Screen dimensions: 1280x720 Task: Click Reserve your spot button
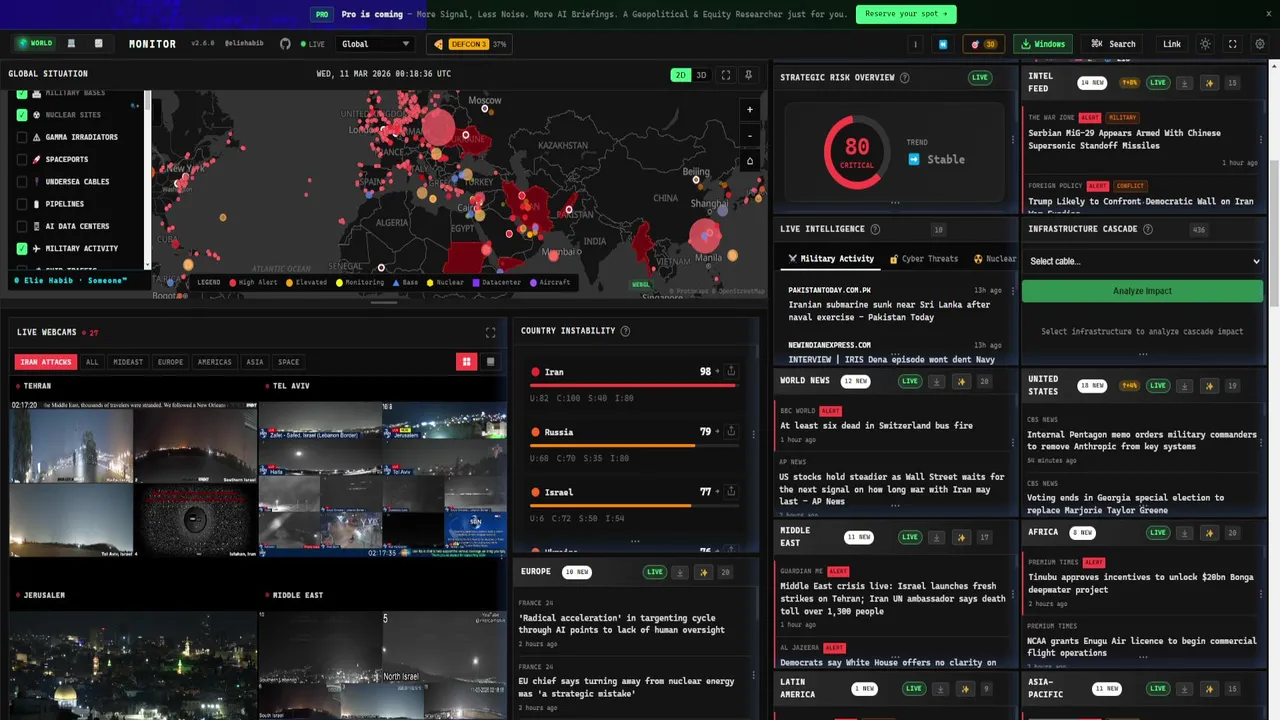pyautogui.click(x=906, y=14)
